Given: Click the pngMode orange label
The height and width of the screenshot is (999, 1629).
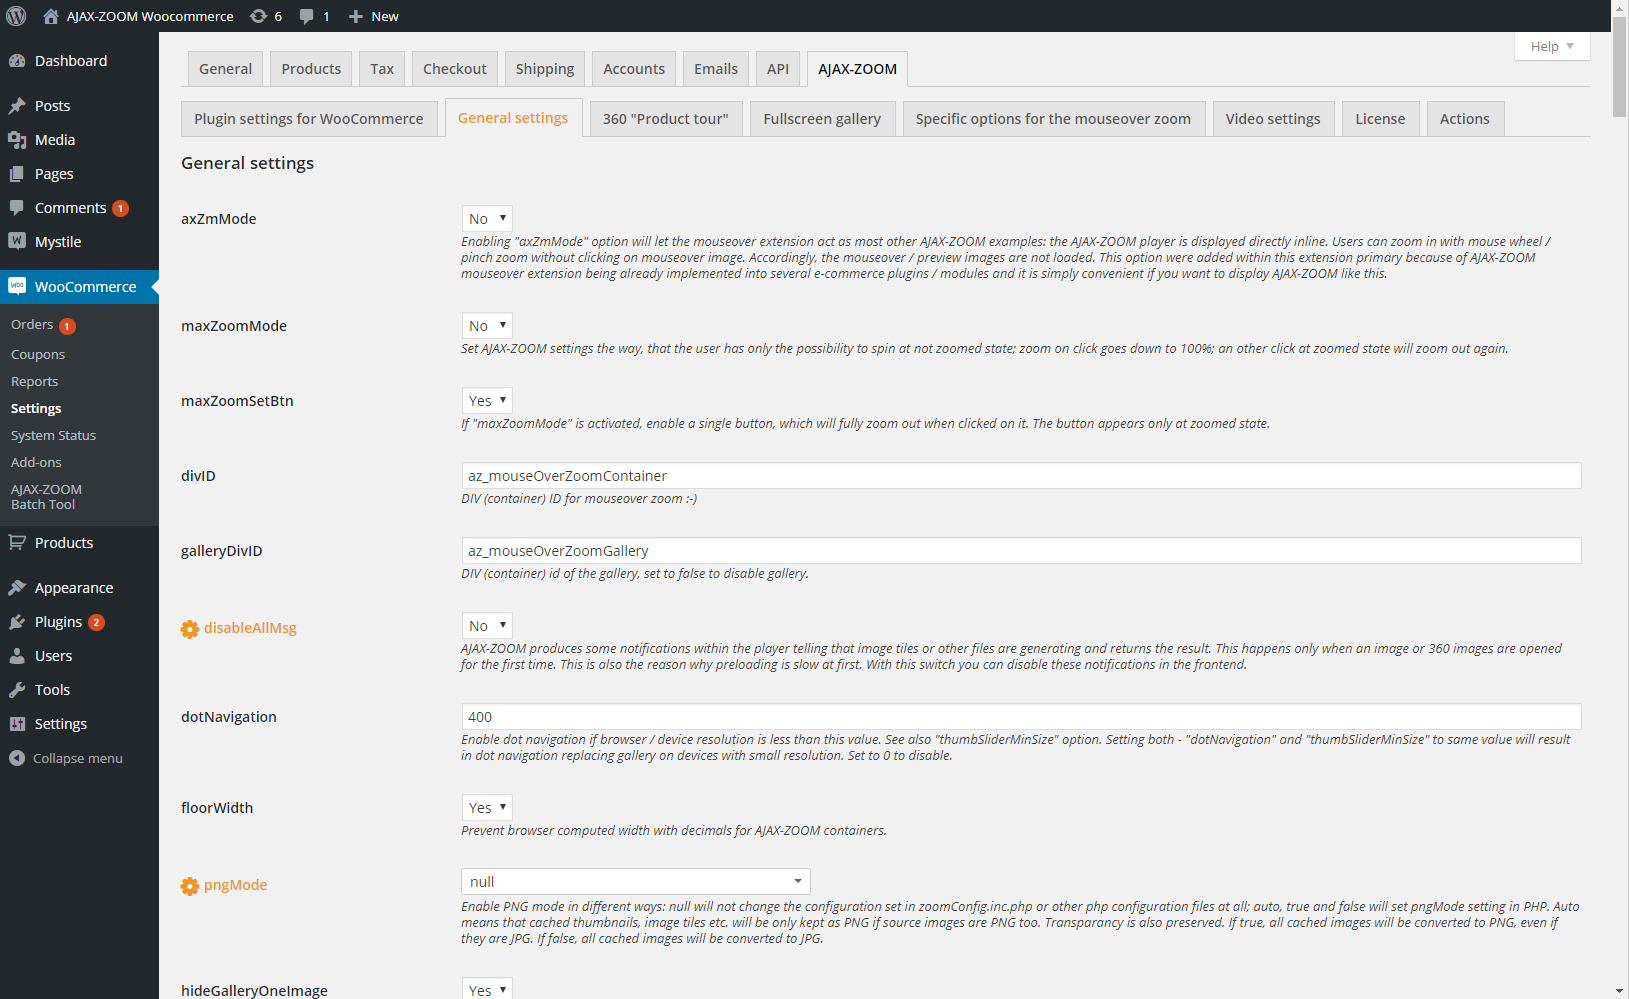Looking at the screenshot, I should [x=235, y=885].
